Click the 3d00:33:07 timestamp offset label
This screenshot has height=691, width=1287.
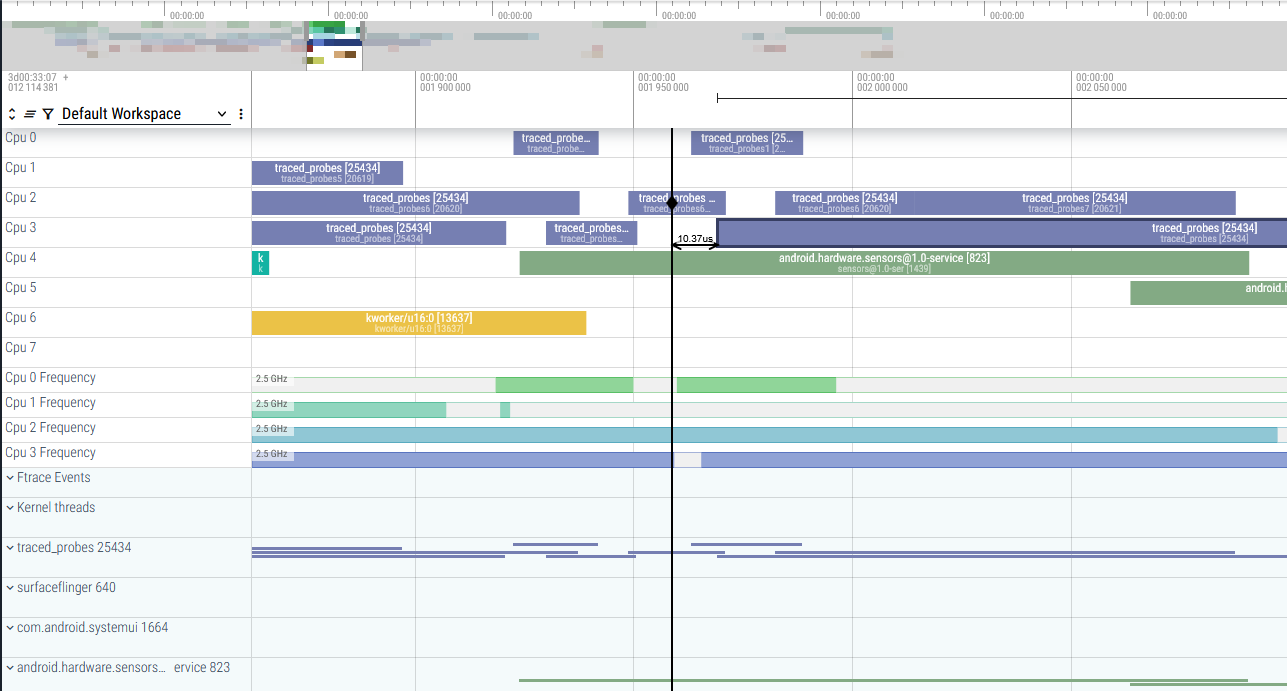point(33,77)
